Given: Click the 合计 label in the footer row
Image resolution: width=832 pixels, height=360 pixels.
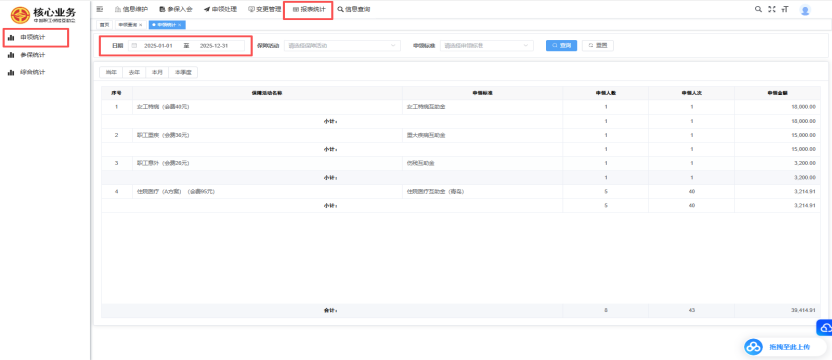Looking at the screenshot, I should pos(331,310).
